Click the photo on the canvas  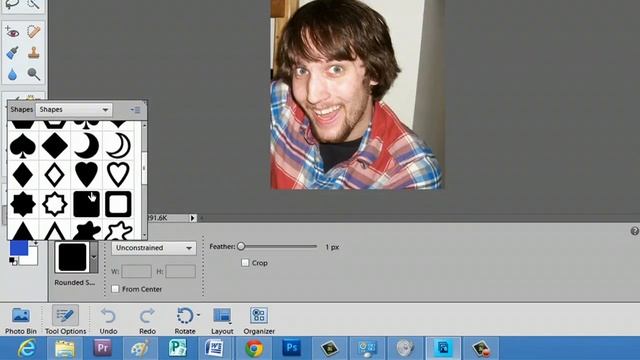[357, 94]
